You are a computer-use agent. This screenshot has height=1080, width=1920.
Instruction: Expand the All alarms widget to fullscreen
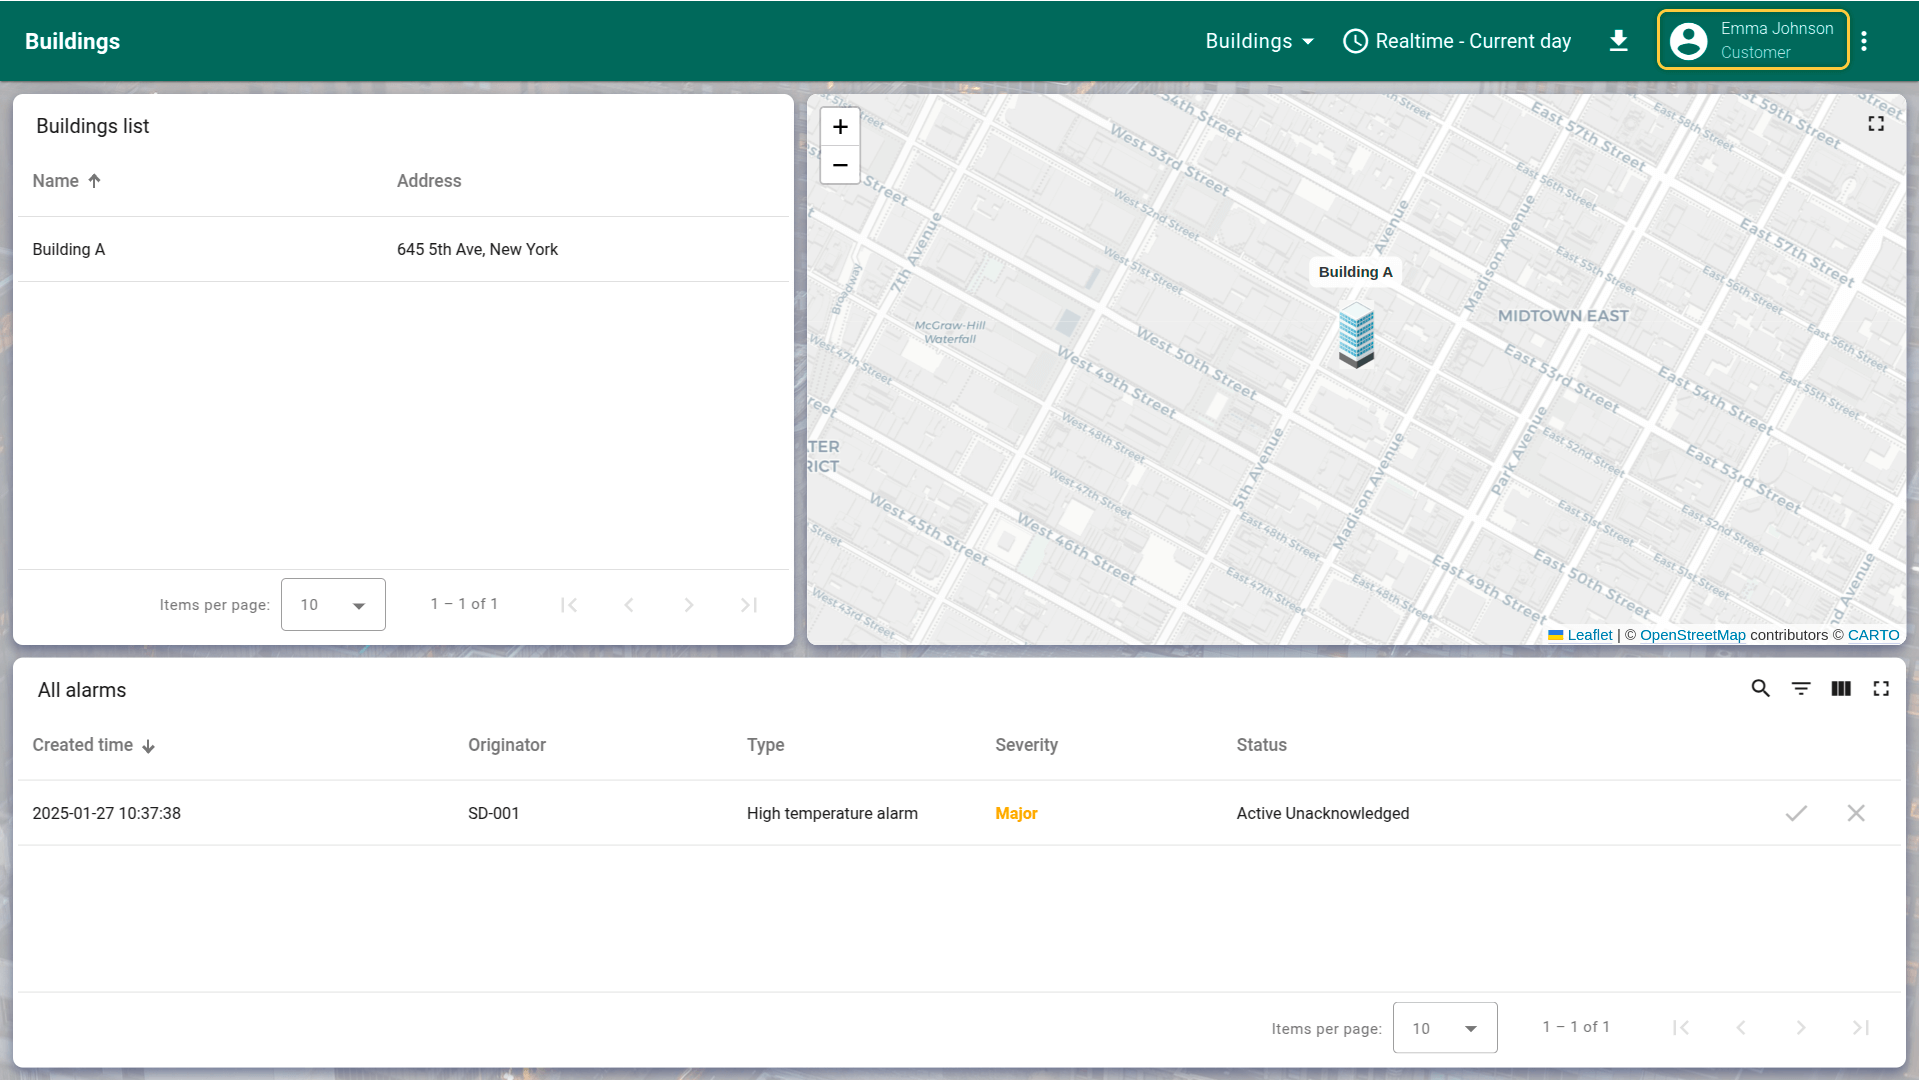click(x=1881, y=689)
